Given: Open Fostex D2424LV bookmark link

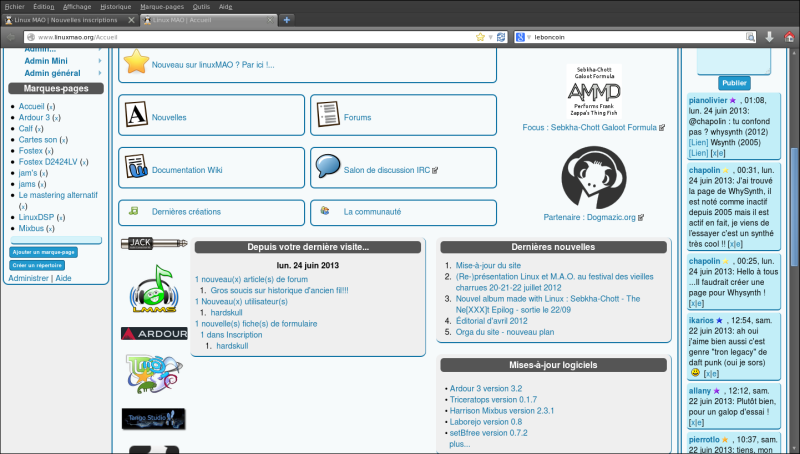Looking at the screenshot, I should click(48, 162).
